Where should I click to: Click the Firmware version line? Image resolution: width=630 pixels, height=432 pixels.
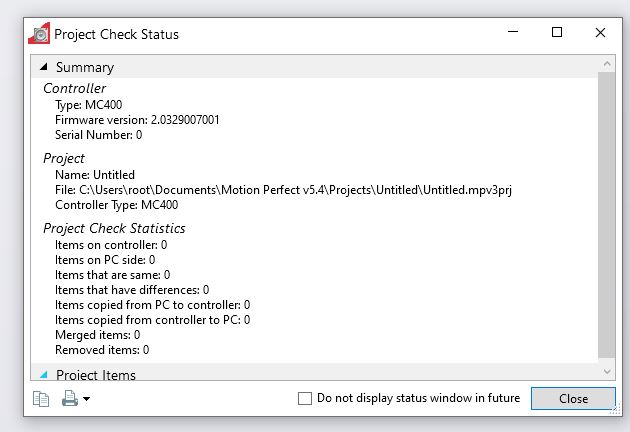pos(137,120)
